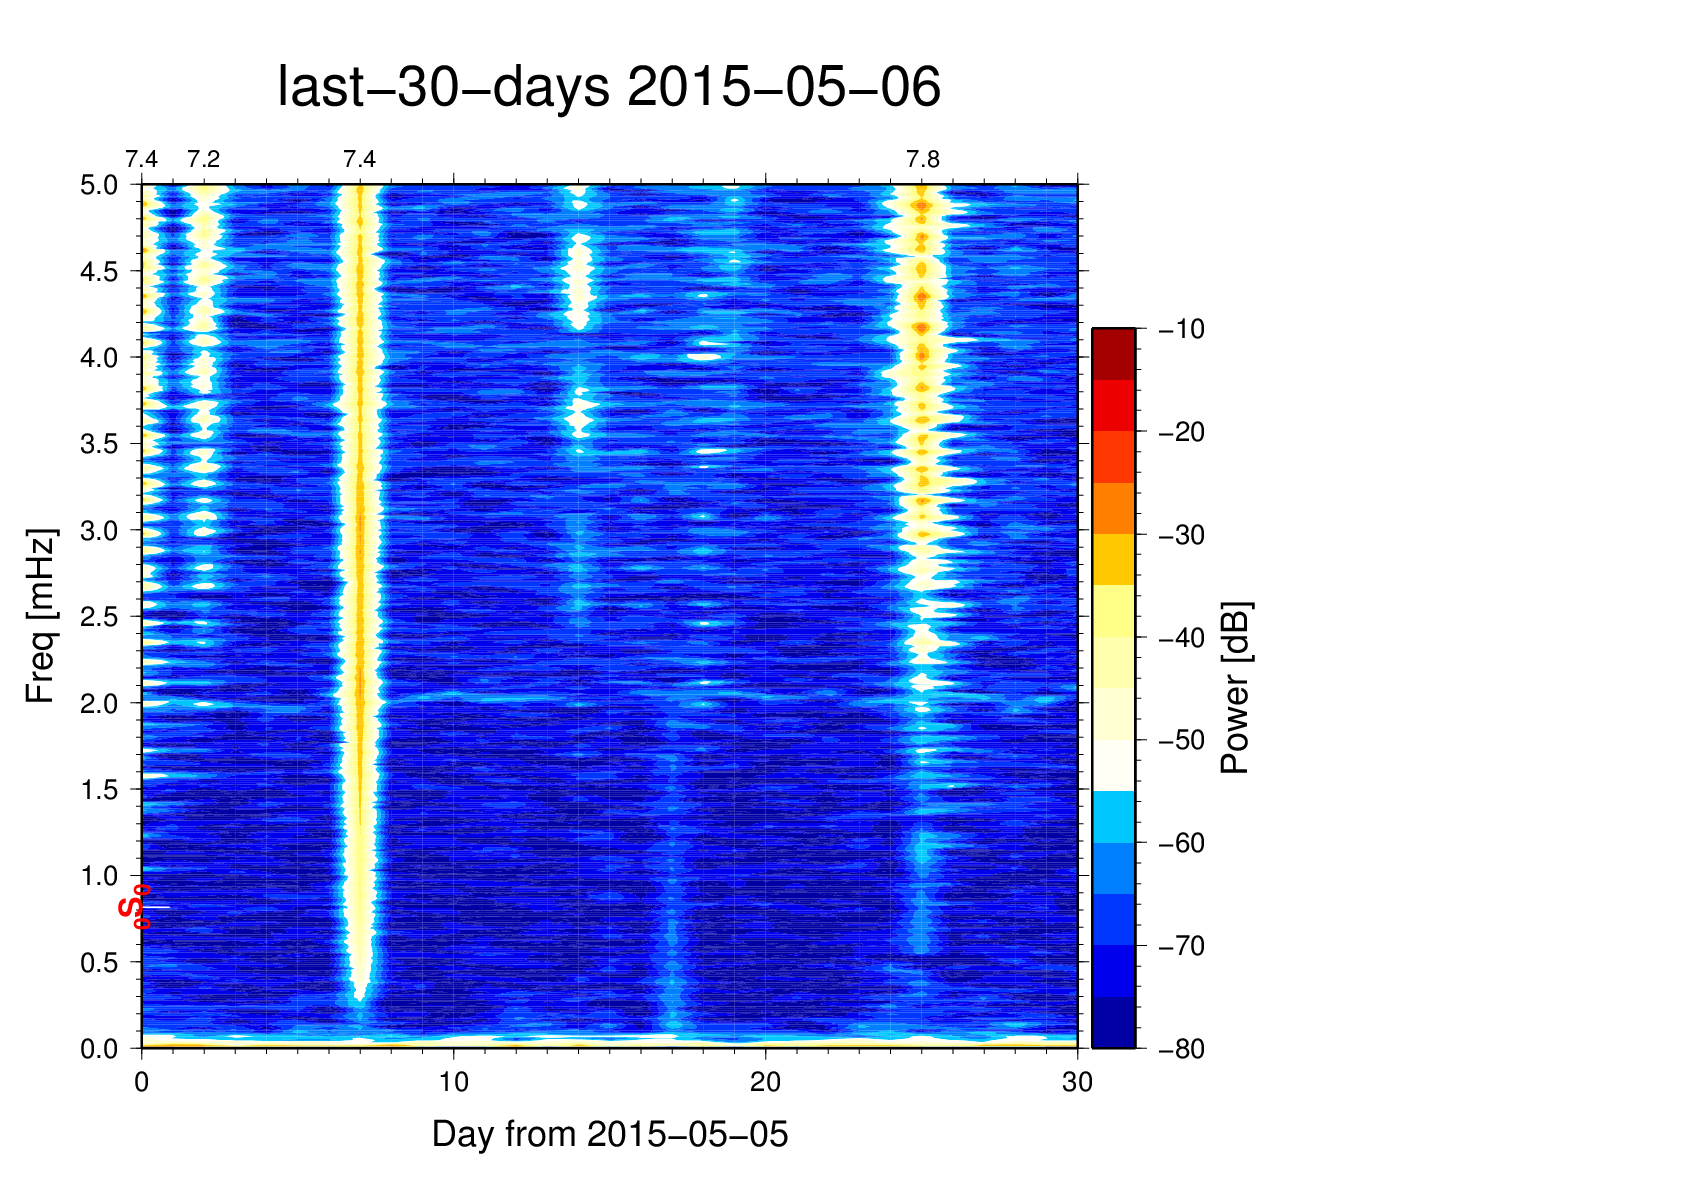Click the bright vertical stripe near day 7
This screenshot has height=1190, width=1684.
click(x=359, y=600)
